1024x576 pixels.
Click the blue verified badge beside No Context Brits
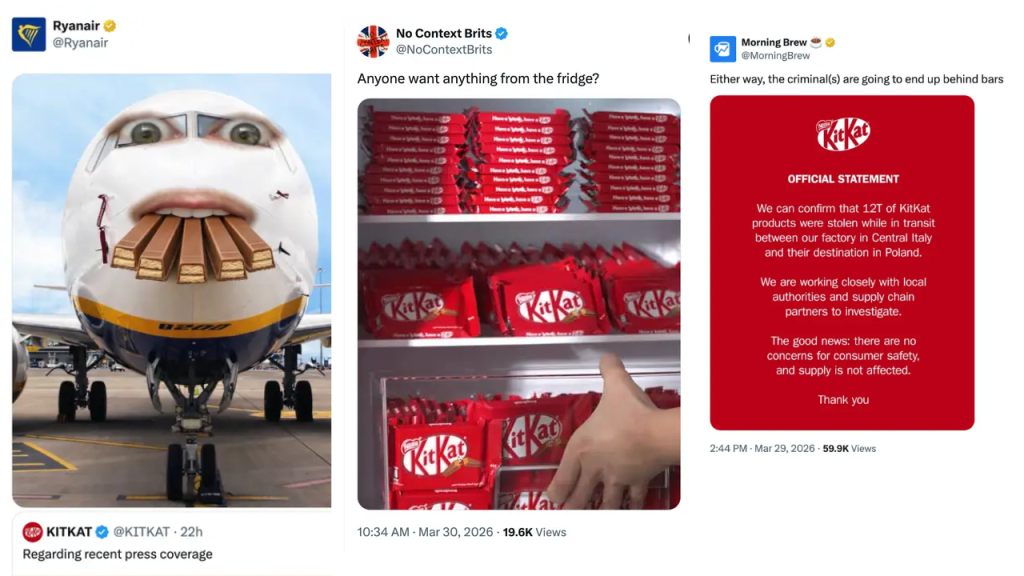click(502, 33)
